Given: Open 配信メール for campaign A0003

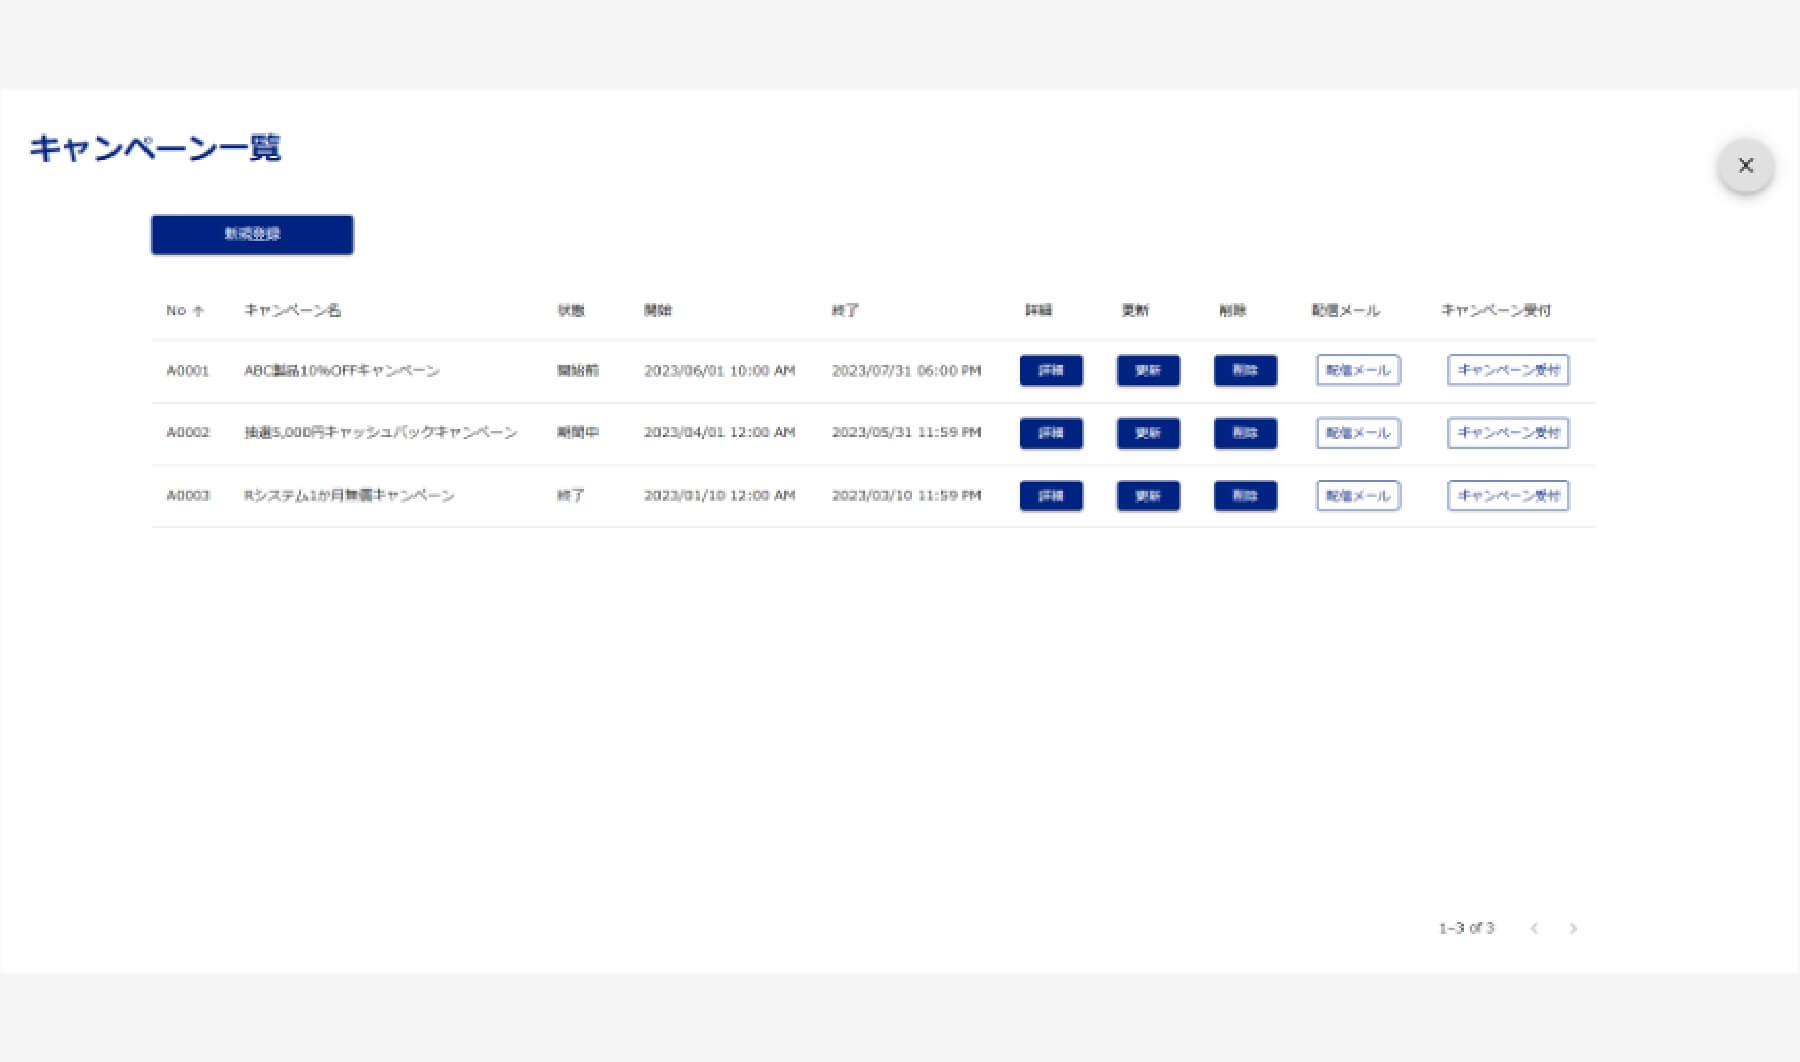Looking at the screenshot, I should (x=1357, y=496).
